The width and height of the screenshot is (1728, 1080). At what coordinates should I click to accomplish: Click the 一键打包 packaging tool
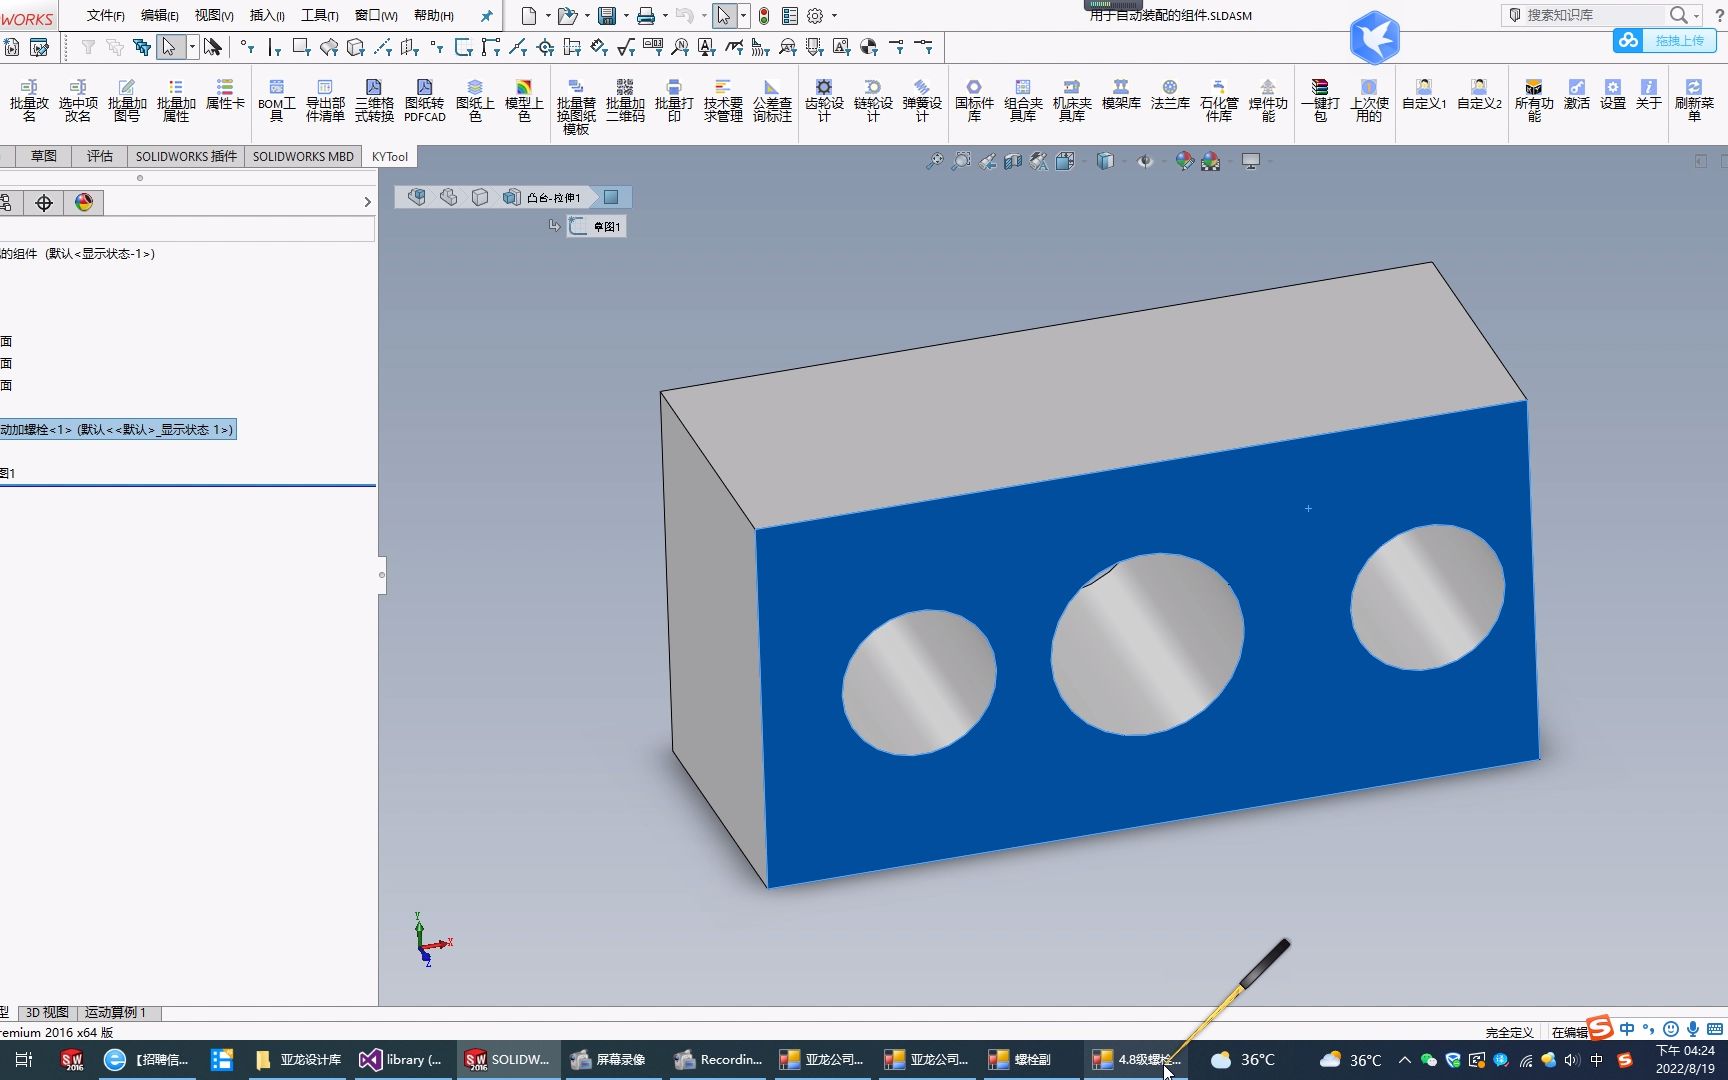[x=1319, y=99]
